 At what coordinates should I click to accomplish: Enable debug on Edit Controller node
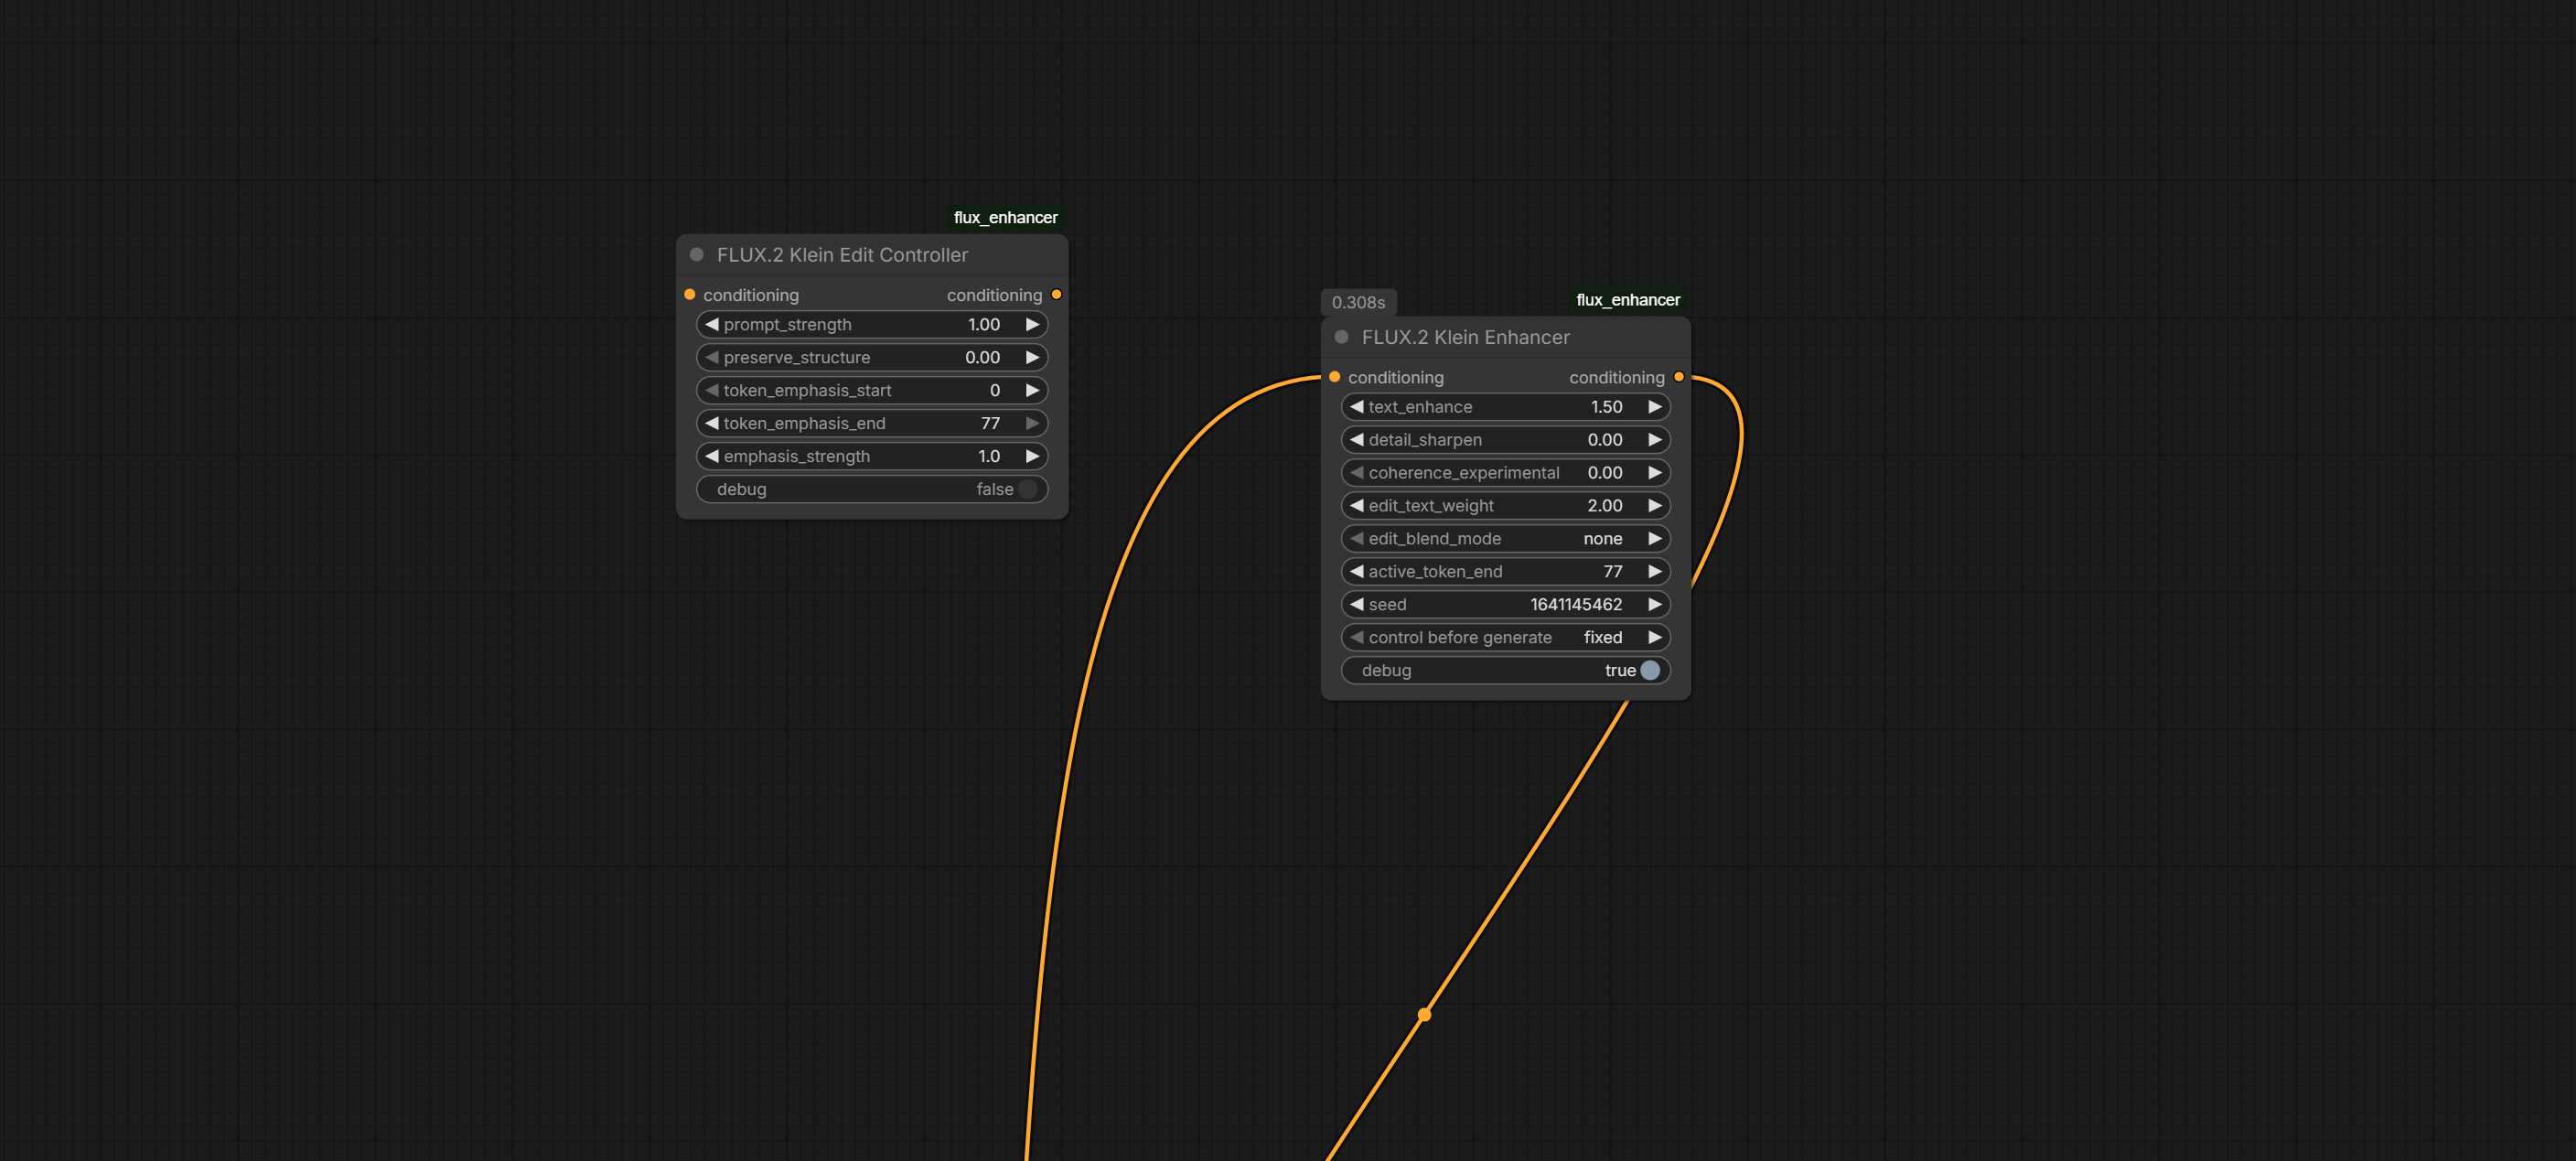coord(1027,489)
